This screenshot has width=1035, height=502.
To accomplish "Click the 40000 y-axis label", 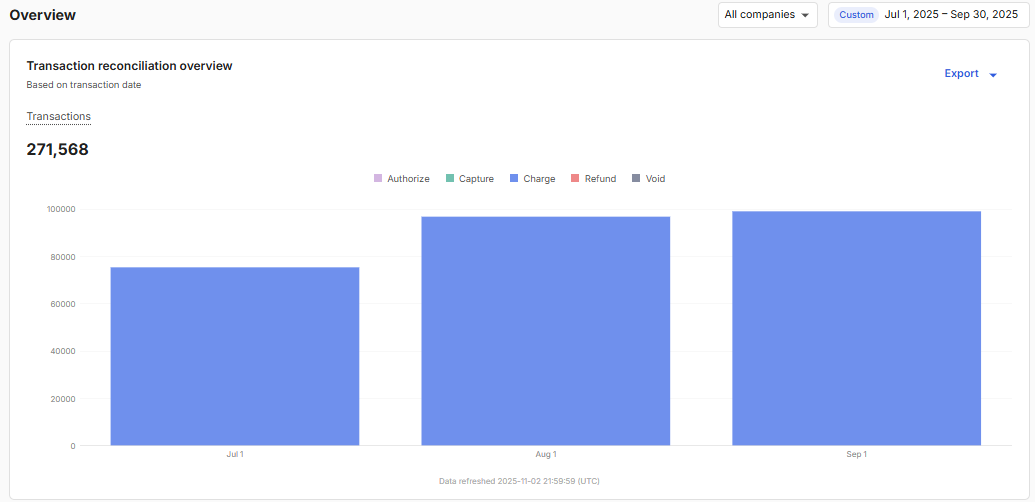I will (x=63, y=352).
